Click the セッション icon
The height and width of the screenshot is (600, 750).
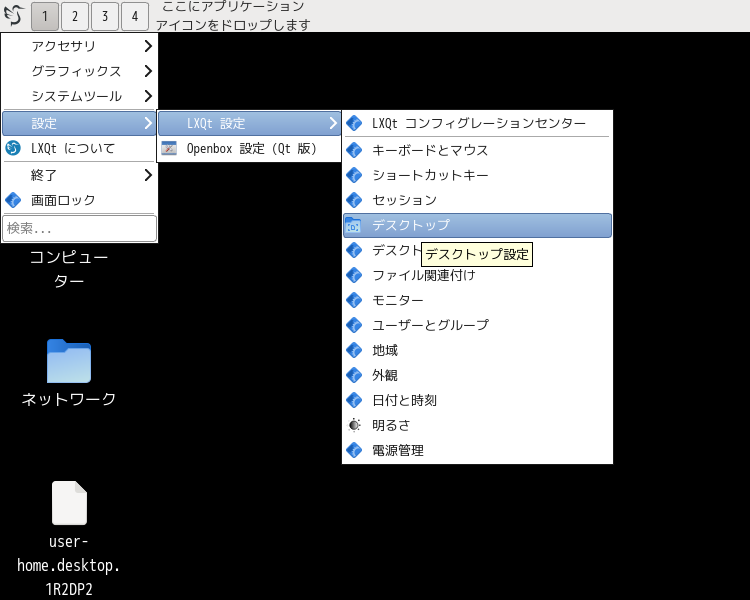[354, 200]
